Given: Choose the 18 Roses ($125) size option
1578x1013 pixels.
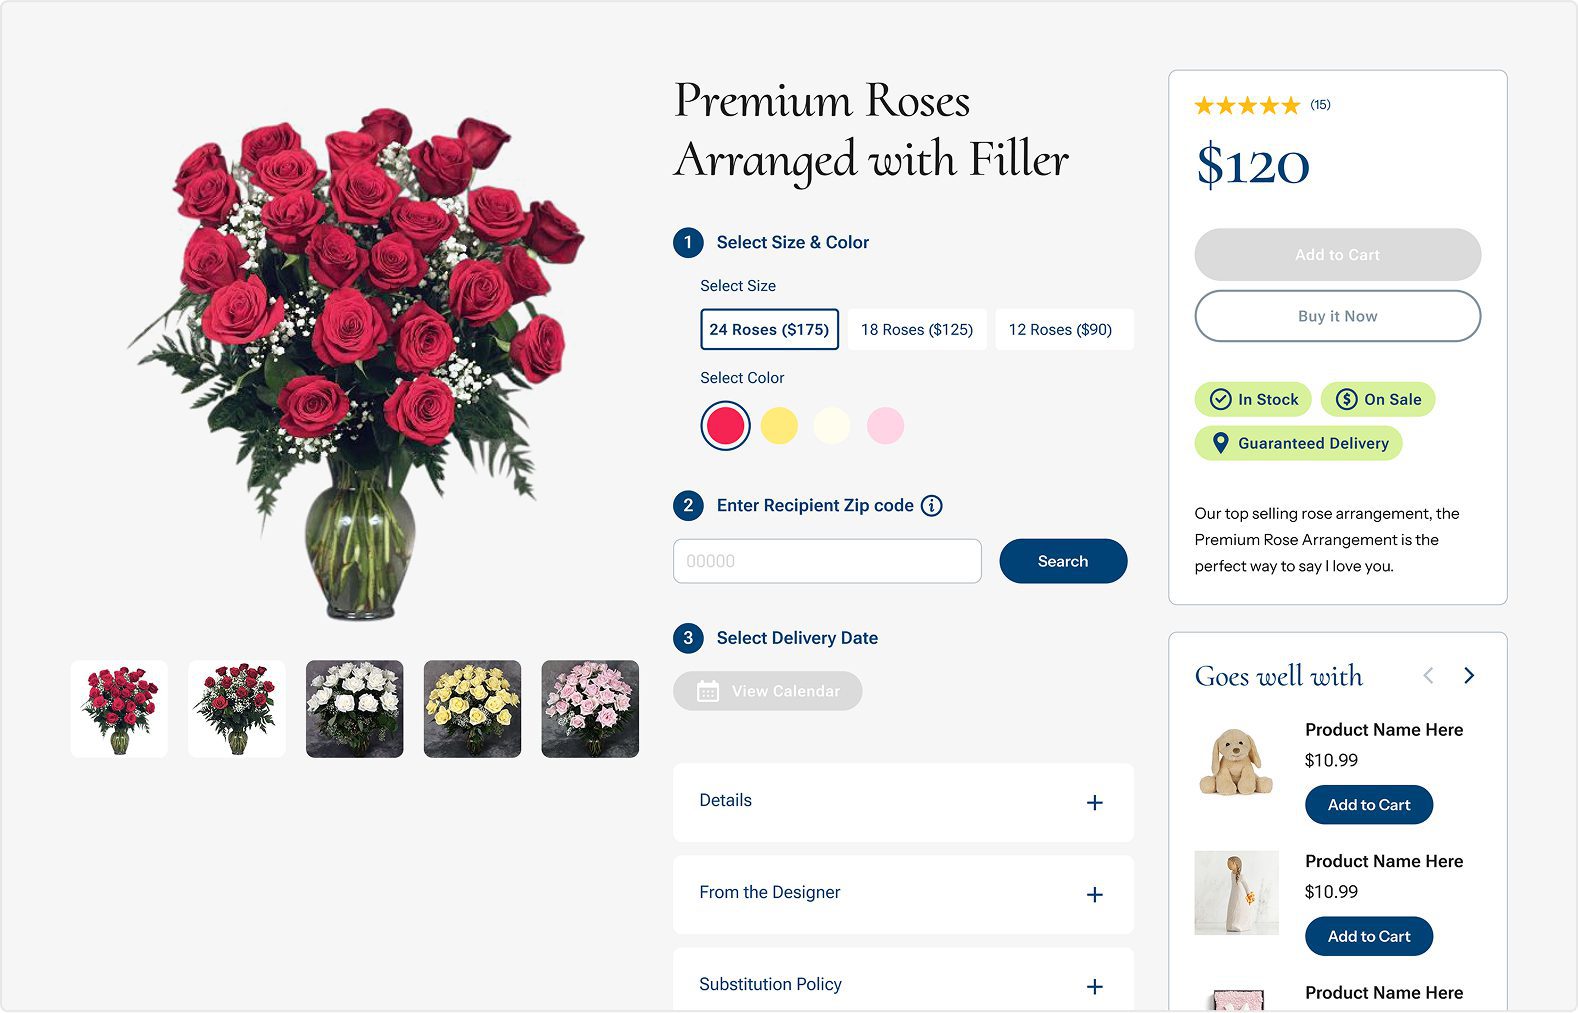Looking at the screenshot, I should point(916,330).
